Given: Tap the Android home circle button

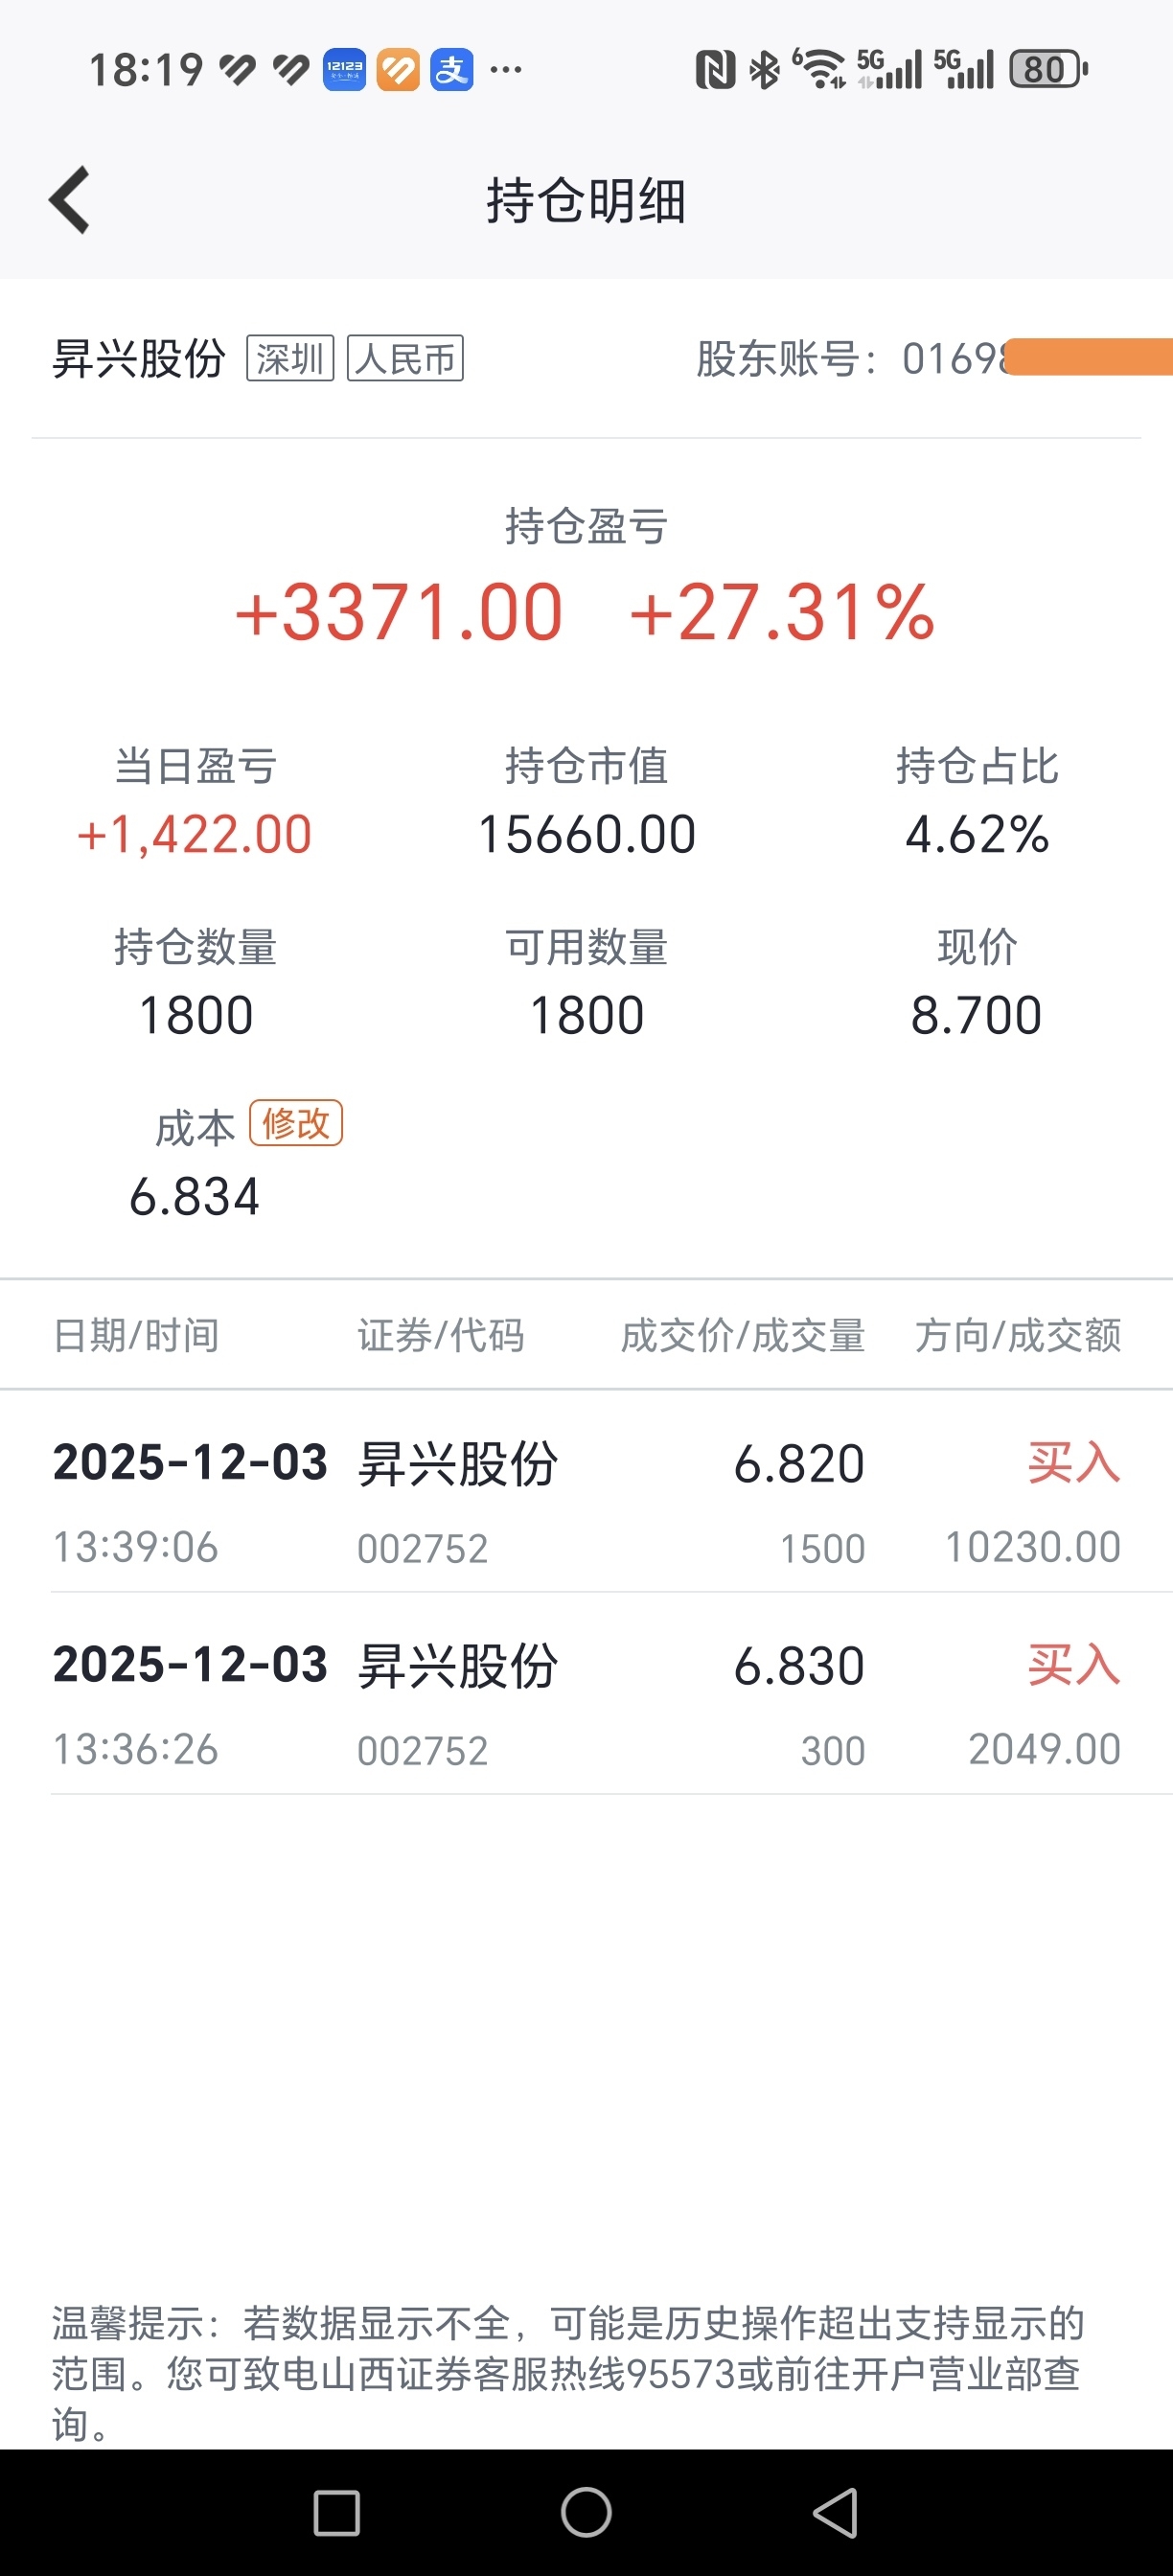Looking at the screenshot, I should pos(586,2512).
